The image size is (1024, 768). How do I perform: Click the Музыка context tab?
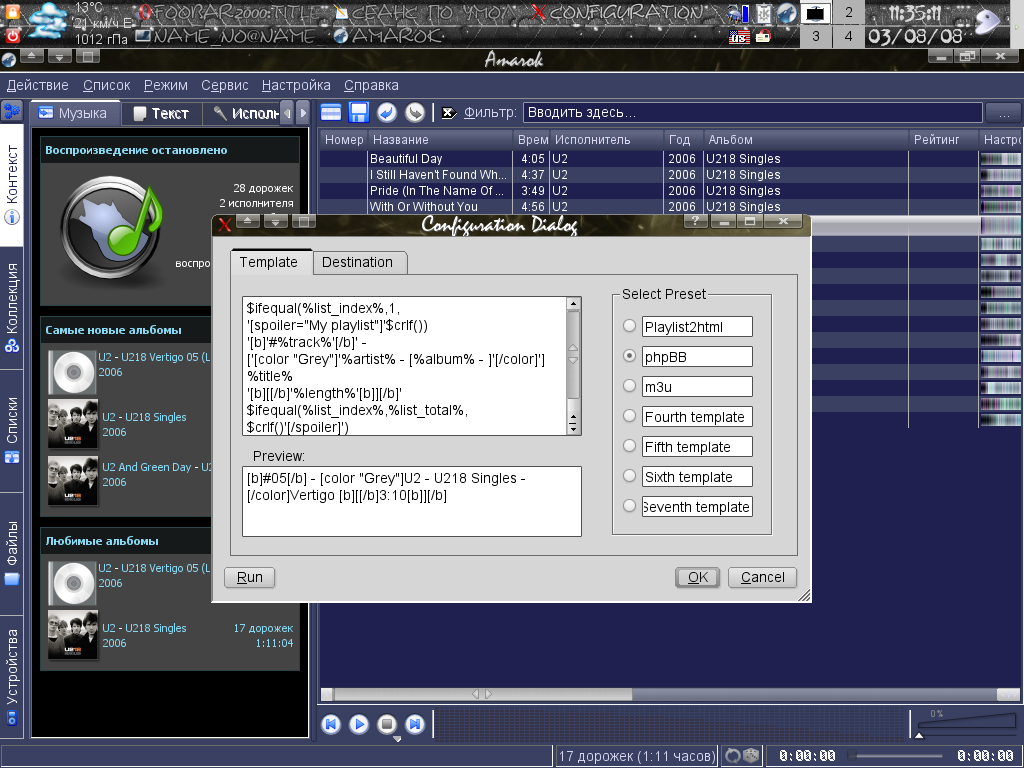pyautogui.click(x=75, y=113)
